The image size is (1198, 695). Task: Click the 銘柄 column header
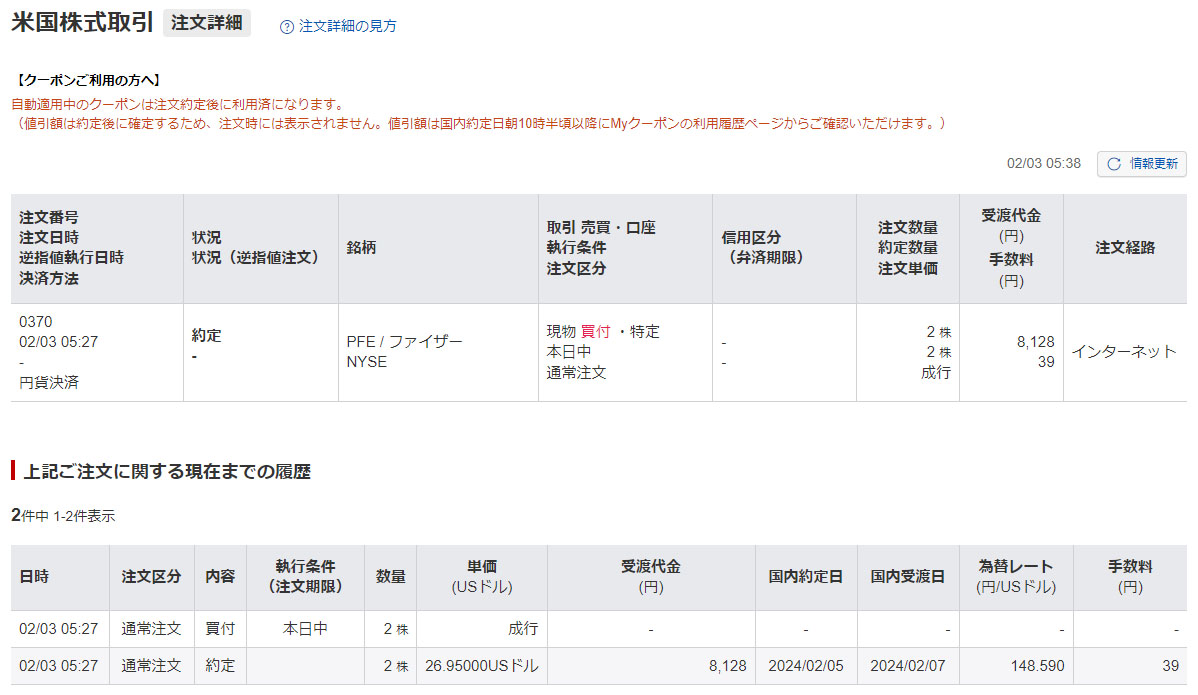(361, 247)
